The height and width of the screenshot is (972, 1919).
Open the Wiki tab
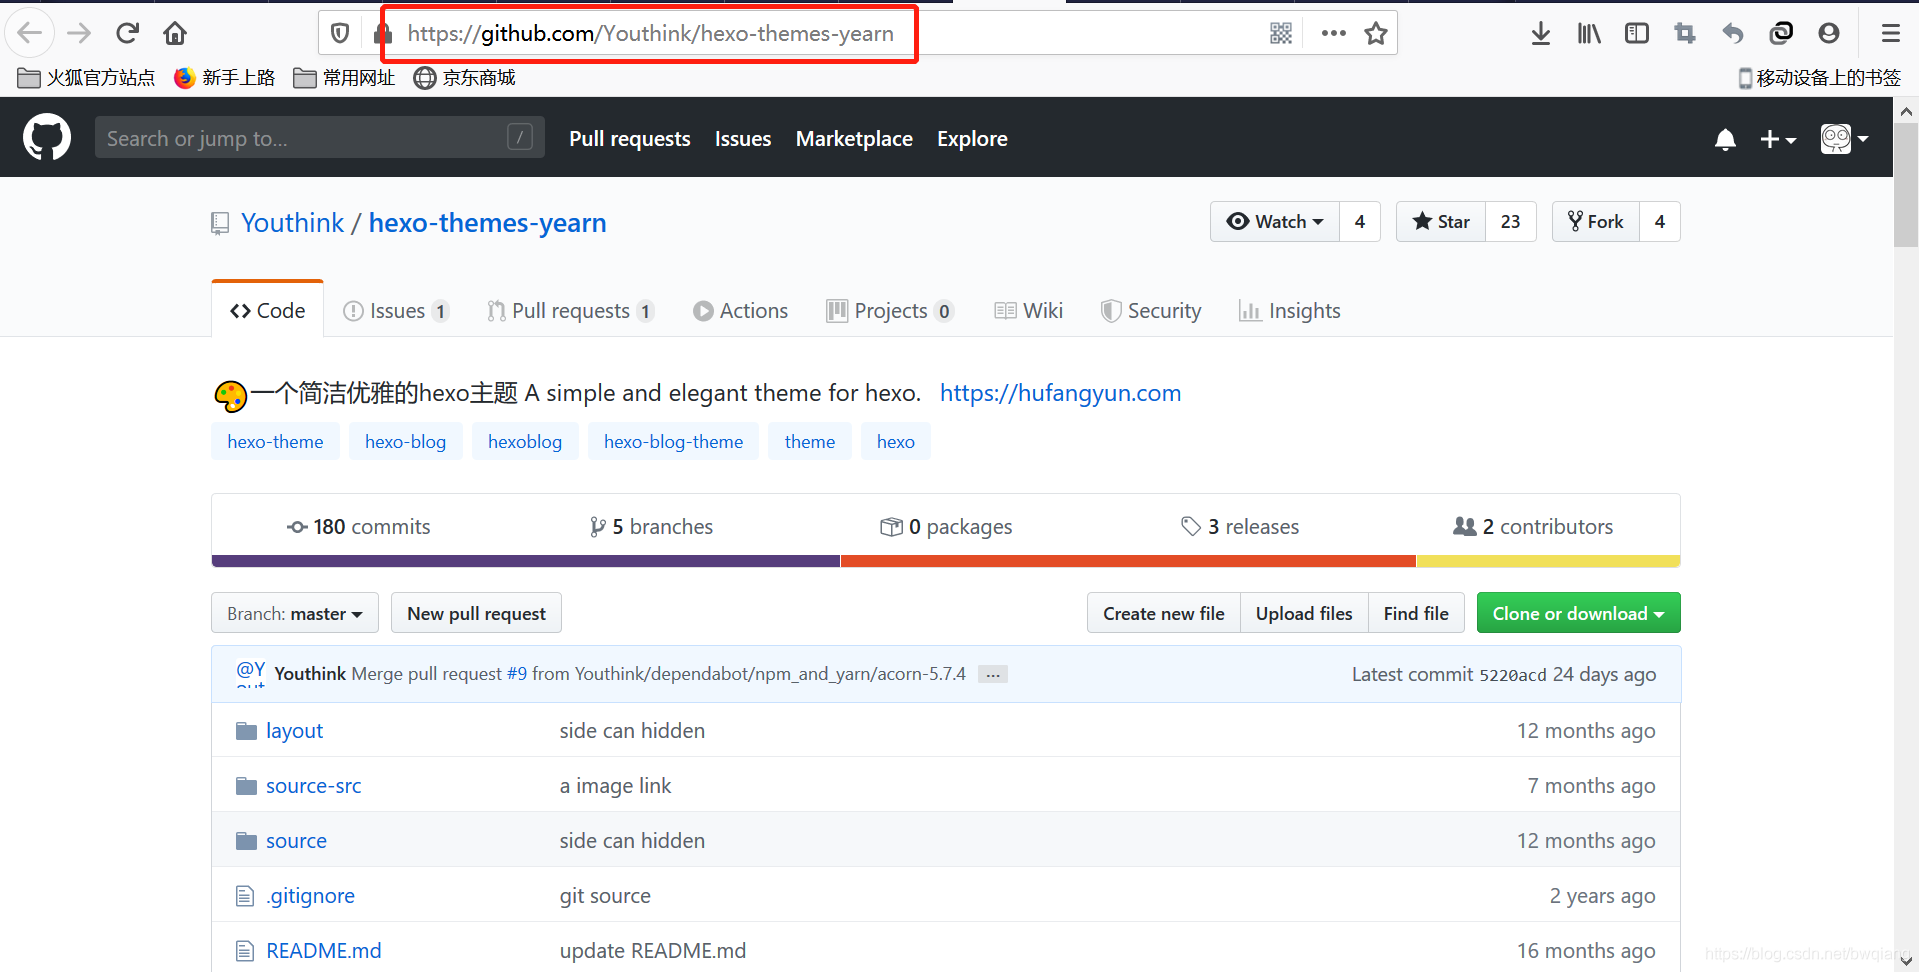click(1028, 311)
